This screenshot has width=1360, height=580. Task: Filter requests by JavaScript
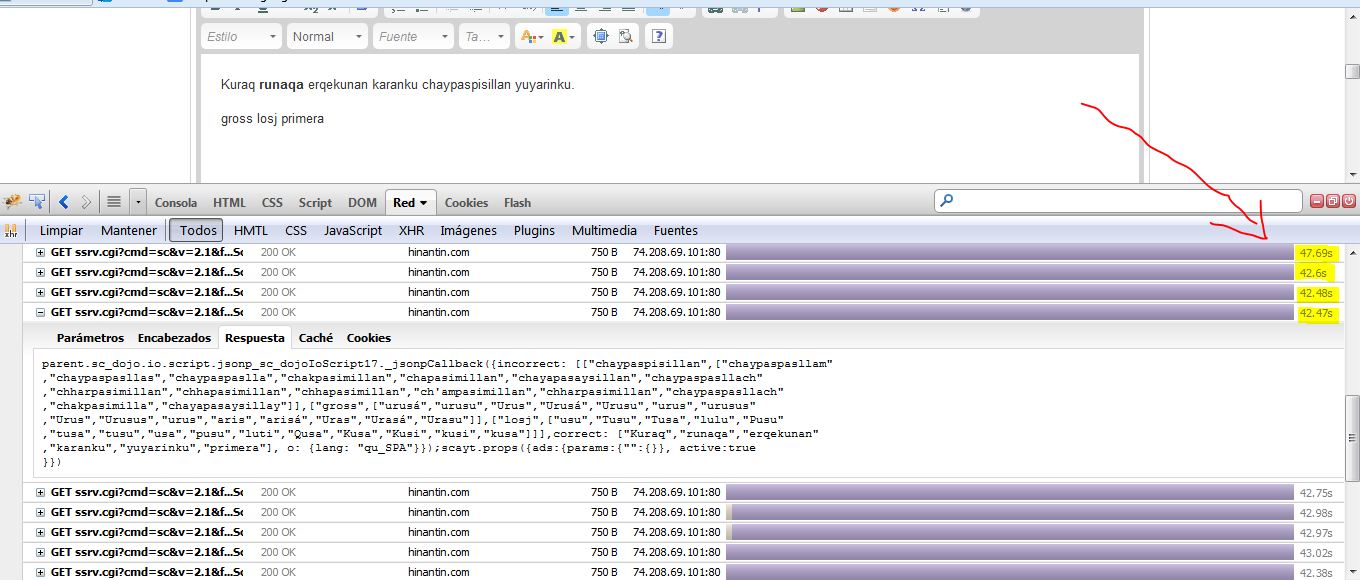352,231
